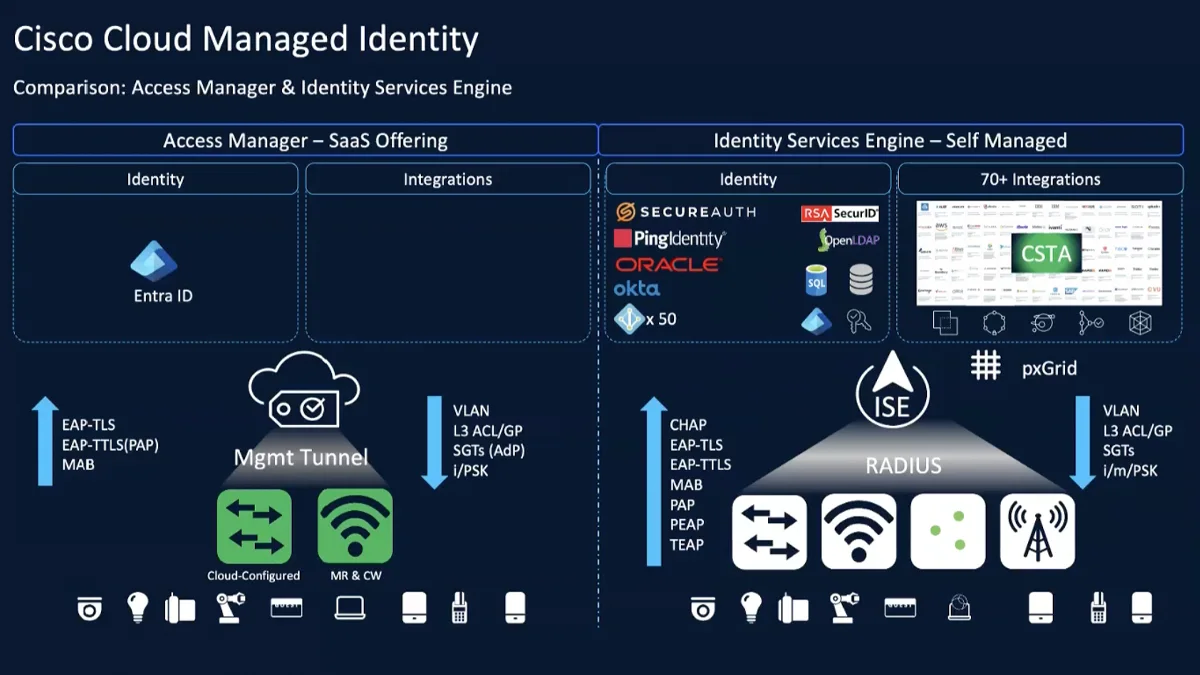Click the light bulb icon in Access Manager device row
Viewport: 1200px width, 675px height.
click(x=138, y=607)
